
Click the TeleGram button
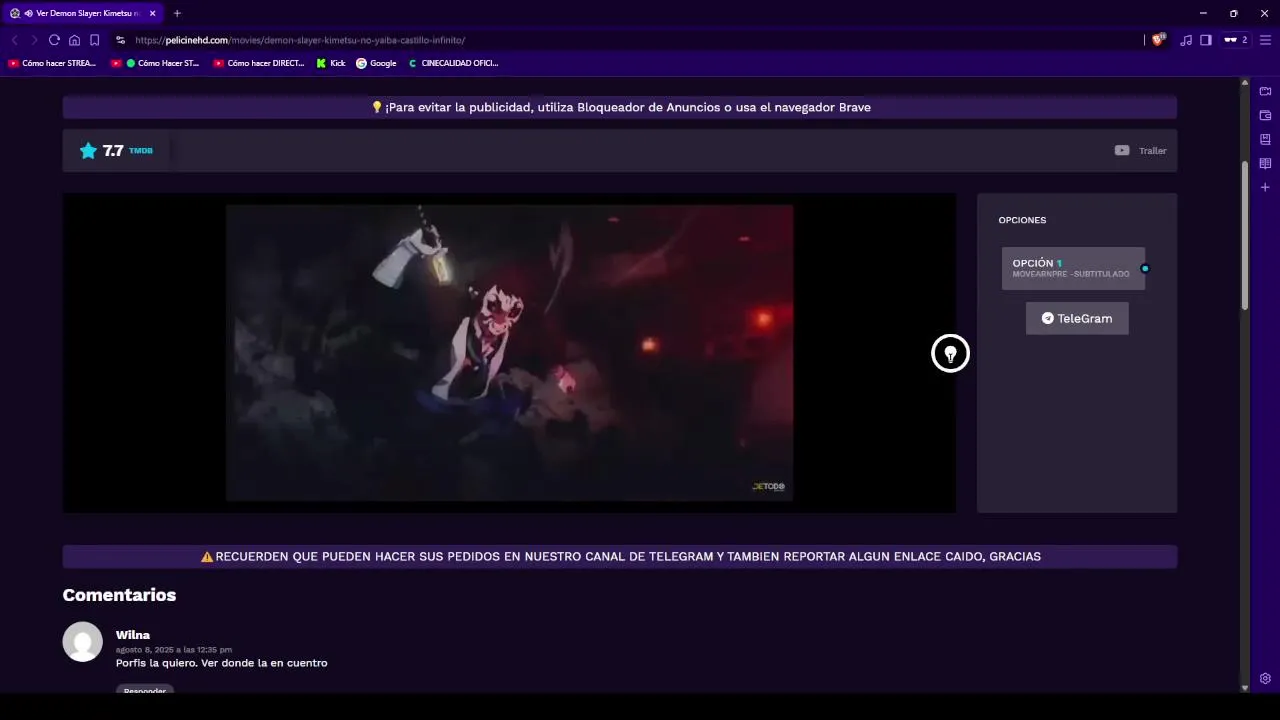[1077, 318]
